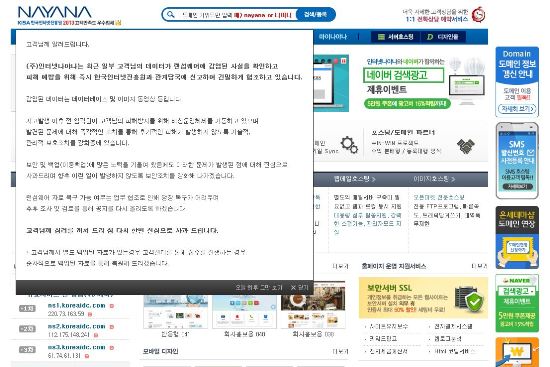Click 더보기 beside 홈페이지 운영 지원서비스
Image resolution: width=550 pixels, height=367 pixels.
click(x=479, y=266)
